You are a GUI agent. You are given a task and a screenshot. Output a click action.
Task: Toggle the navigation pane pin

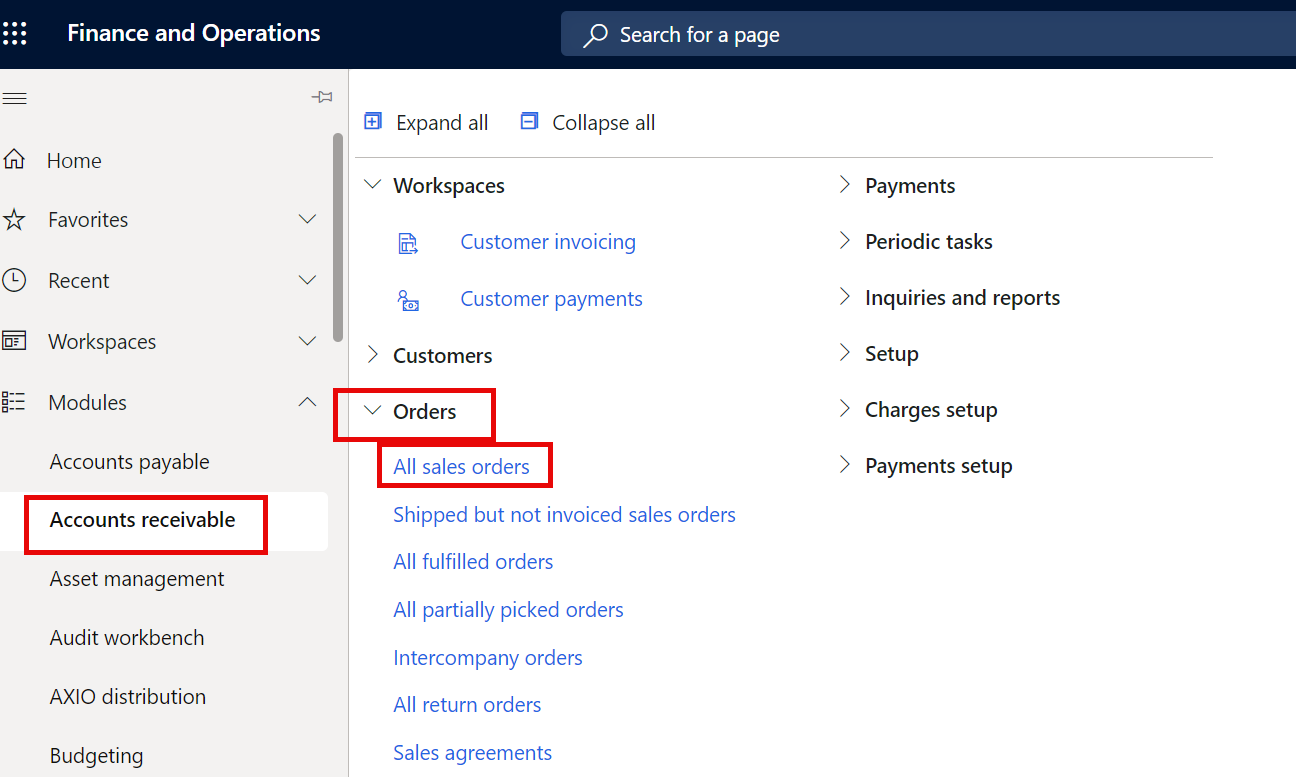click(x=322, y=97)
